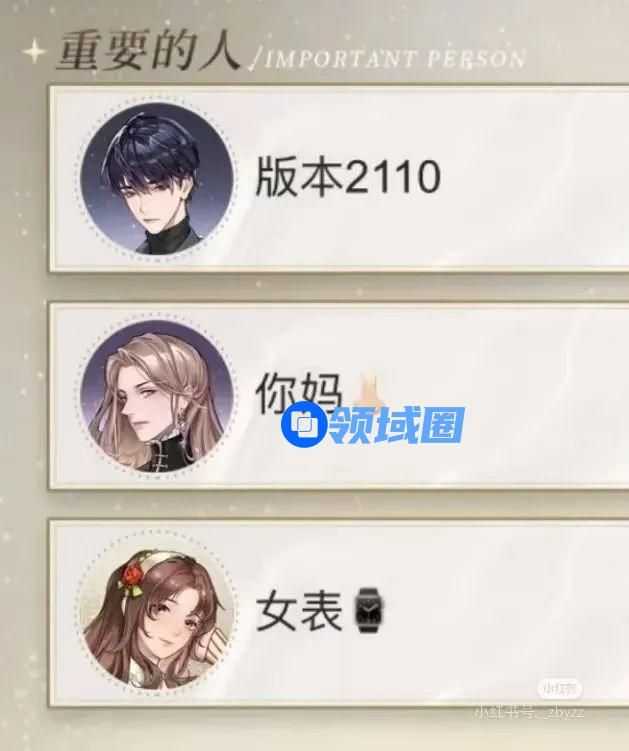Click the blue 领域圈 watermark text
This screenshot has width=629, height=751.
(397, 425)
